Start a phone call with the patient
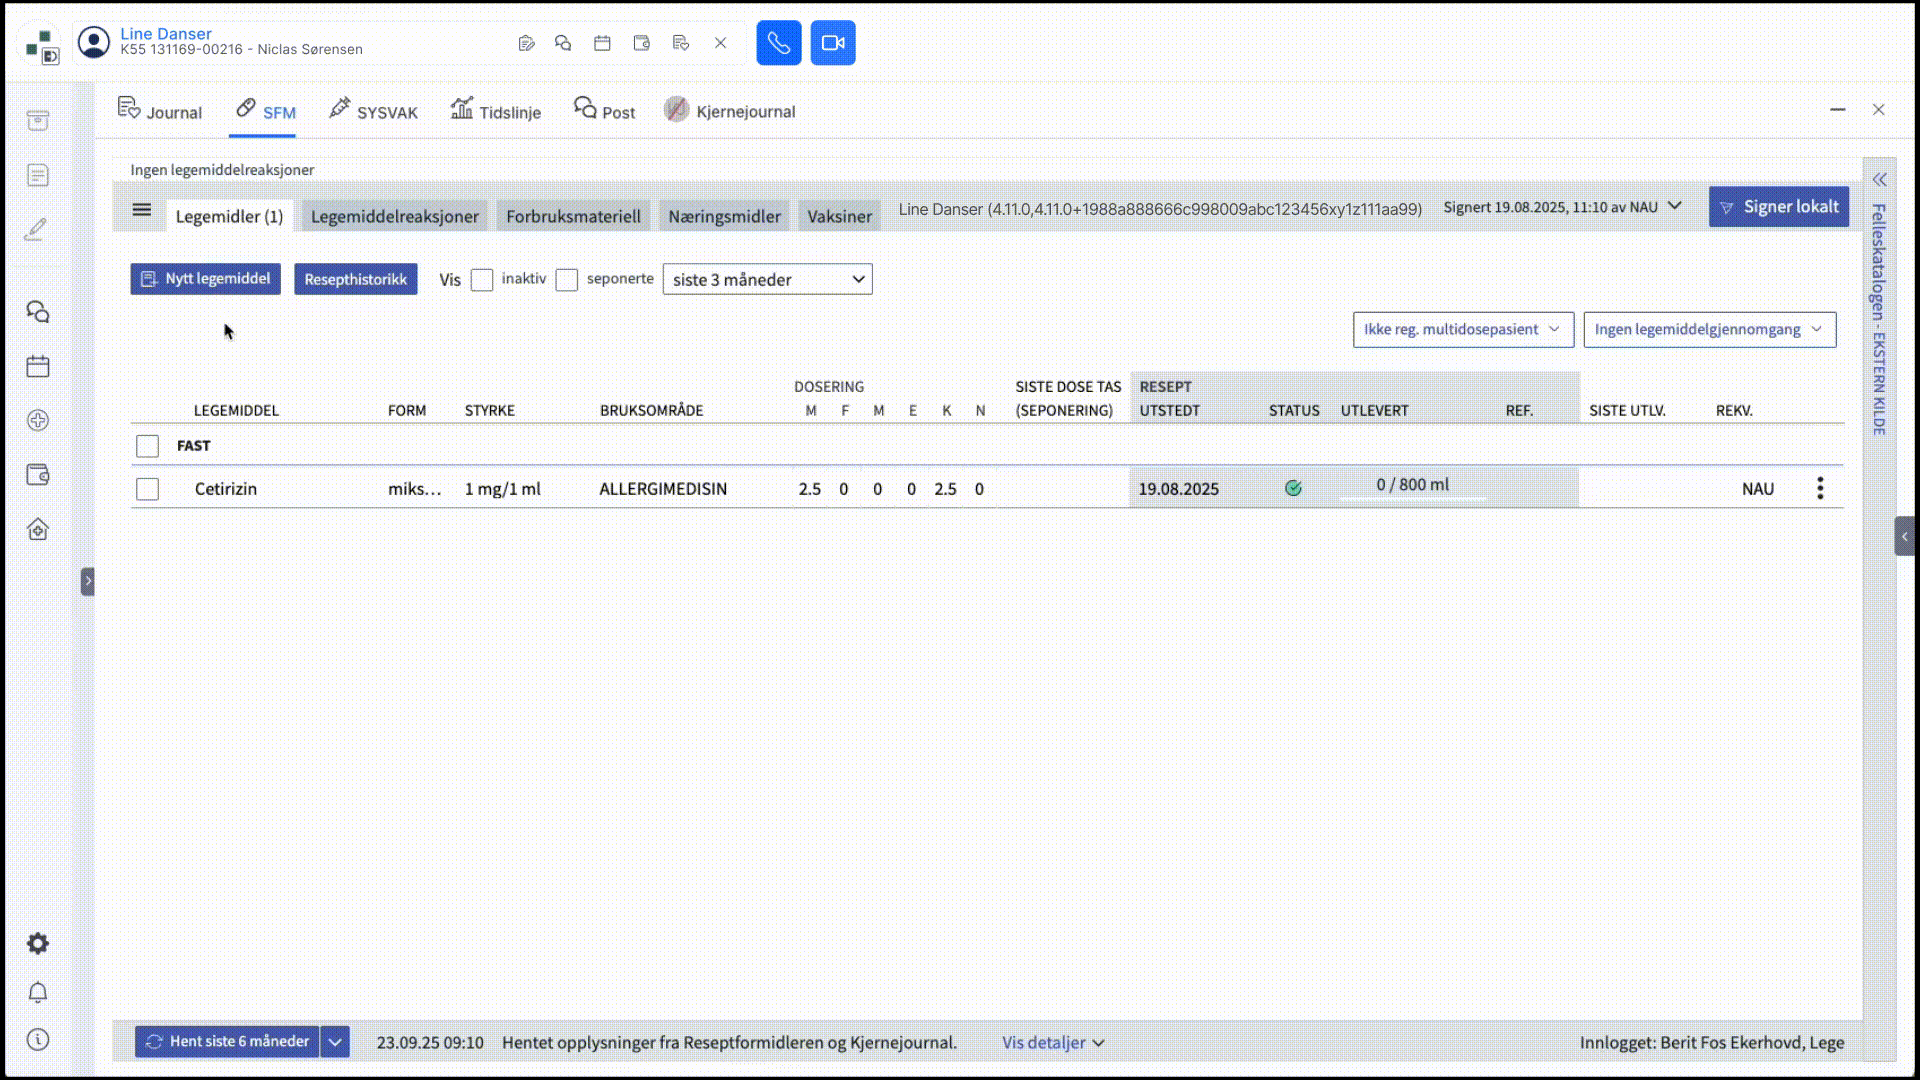Screen dimensions: 1920x1080 tap(778, 43)
